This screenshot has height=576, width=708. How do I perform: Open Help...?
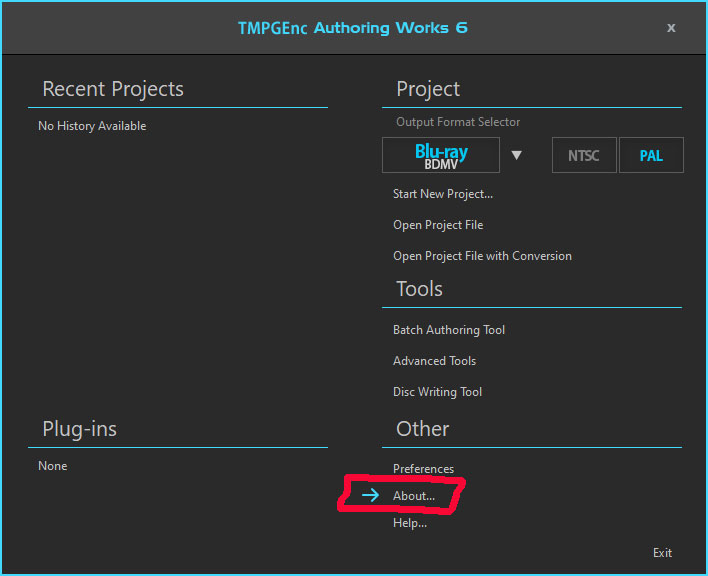click(x=410, y=523)
